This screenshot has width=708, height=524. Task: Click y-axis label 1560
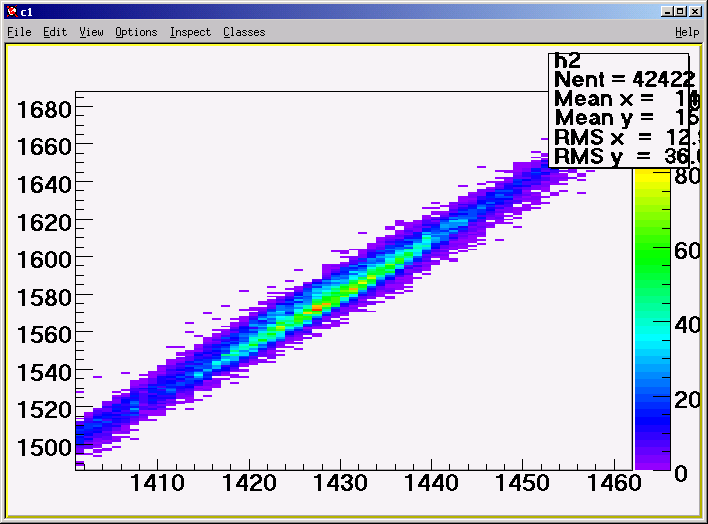pos(44,335)
